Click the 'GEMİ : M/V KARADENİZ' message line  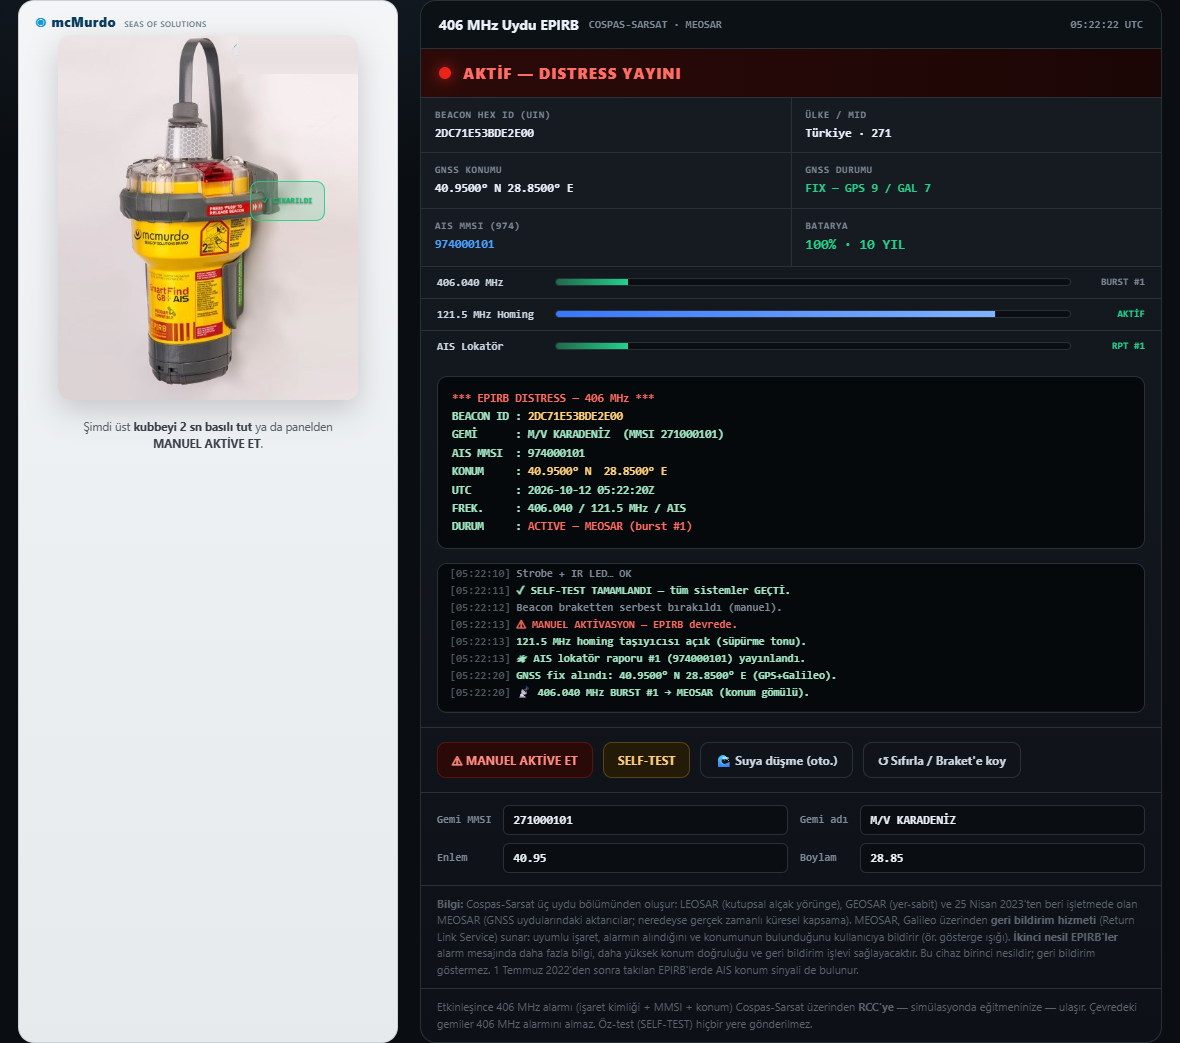coord(587,434)
